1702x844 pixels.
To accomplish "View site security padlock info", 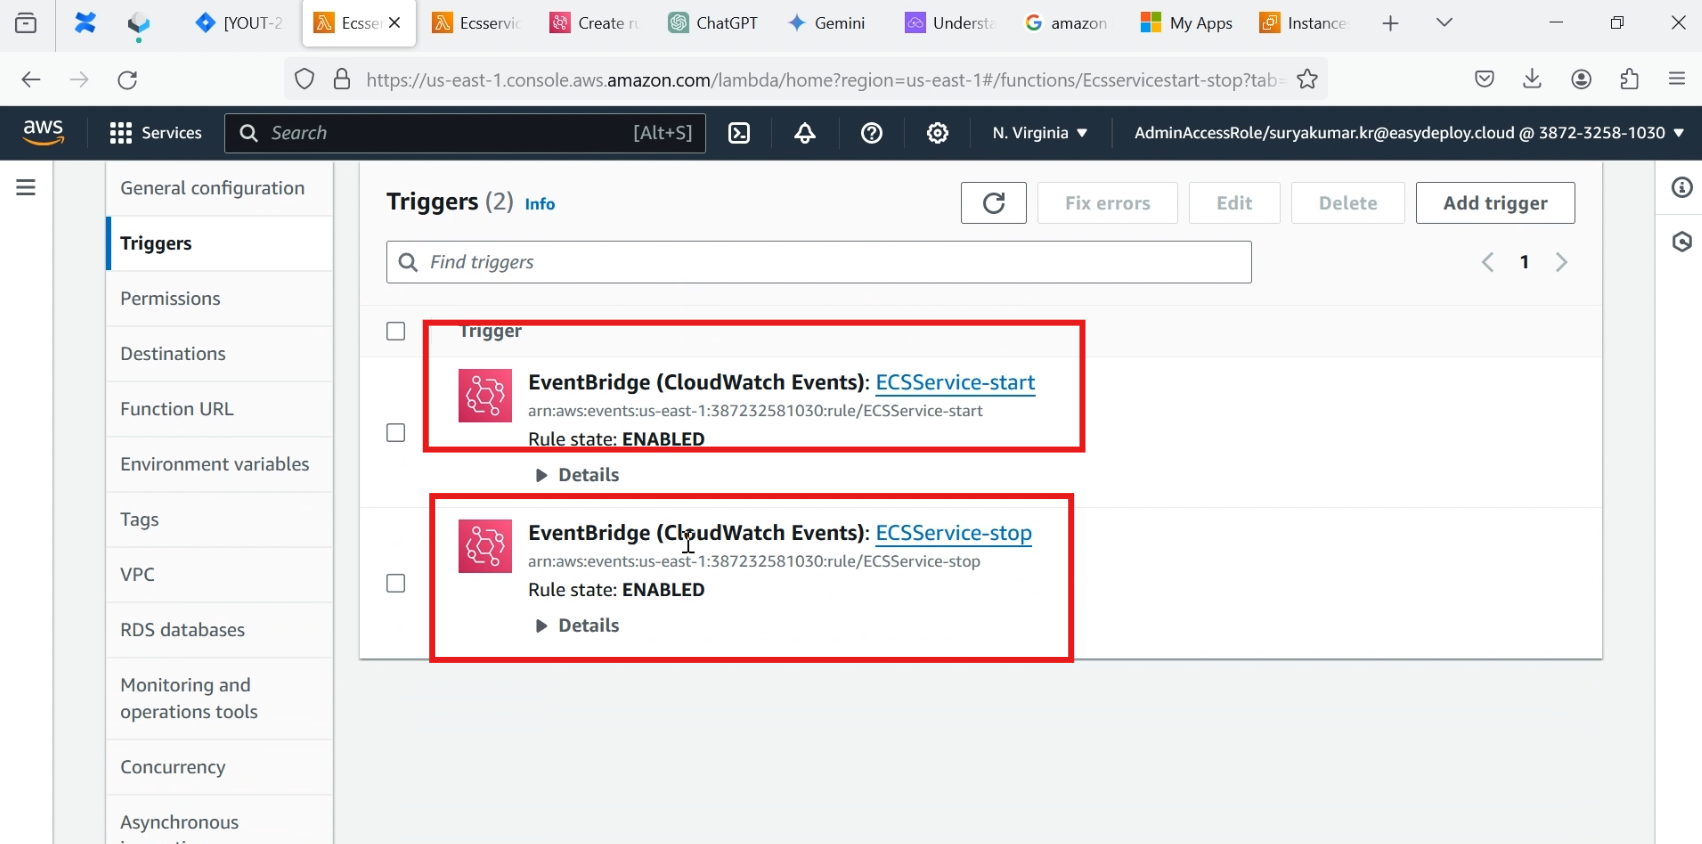I will click(342, 79).
